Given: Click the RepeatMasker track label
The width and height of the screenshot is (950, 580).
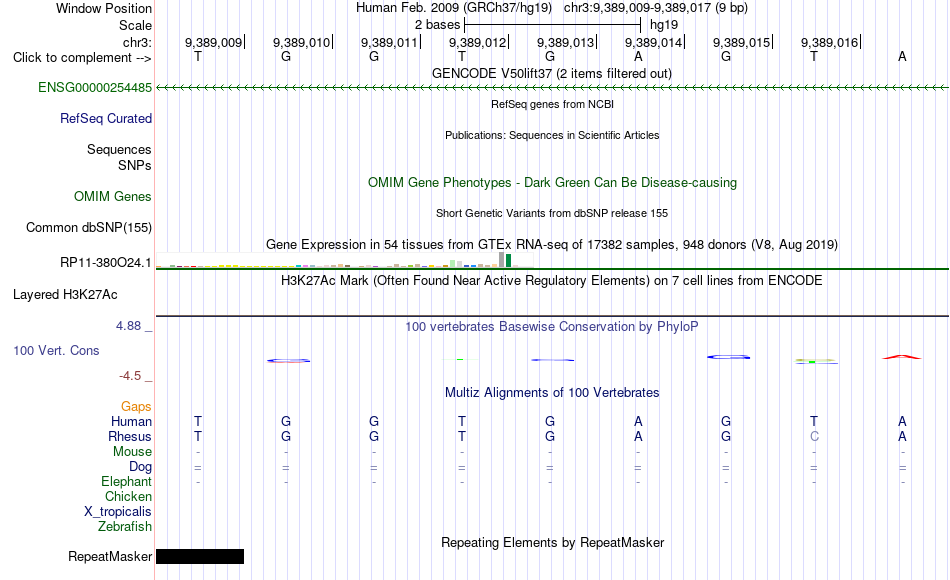Looking at the screenshot, I should pos(110,556).
